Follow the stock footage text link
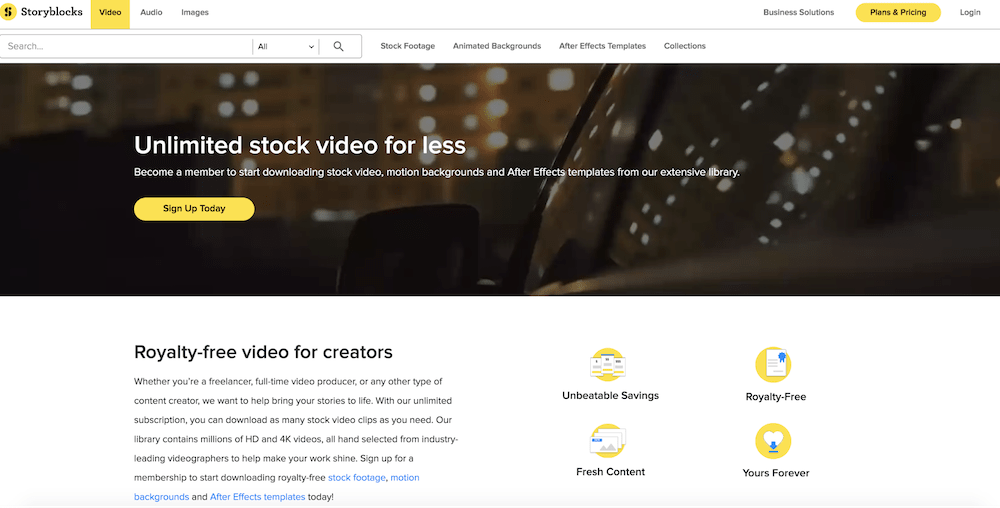Viewport: 1000px width, 508px height. coord(356,478)
